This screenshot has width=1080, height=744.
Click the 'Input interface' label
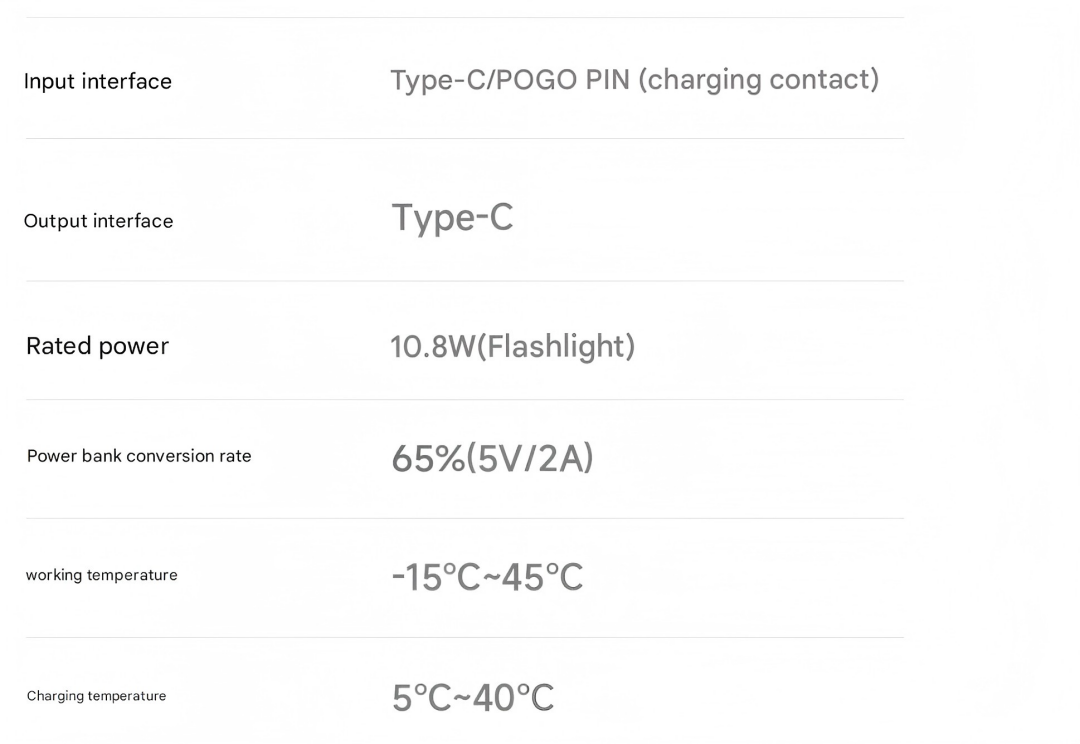click(98, 81)
